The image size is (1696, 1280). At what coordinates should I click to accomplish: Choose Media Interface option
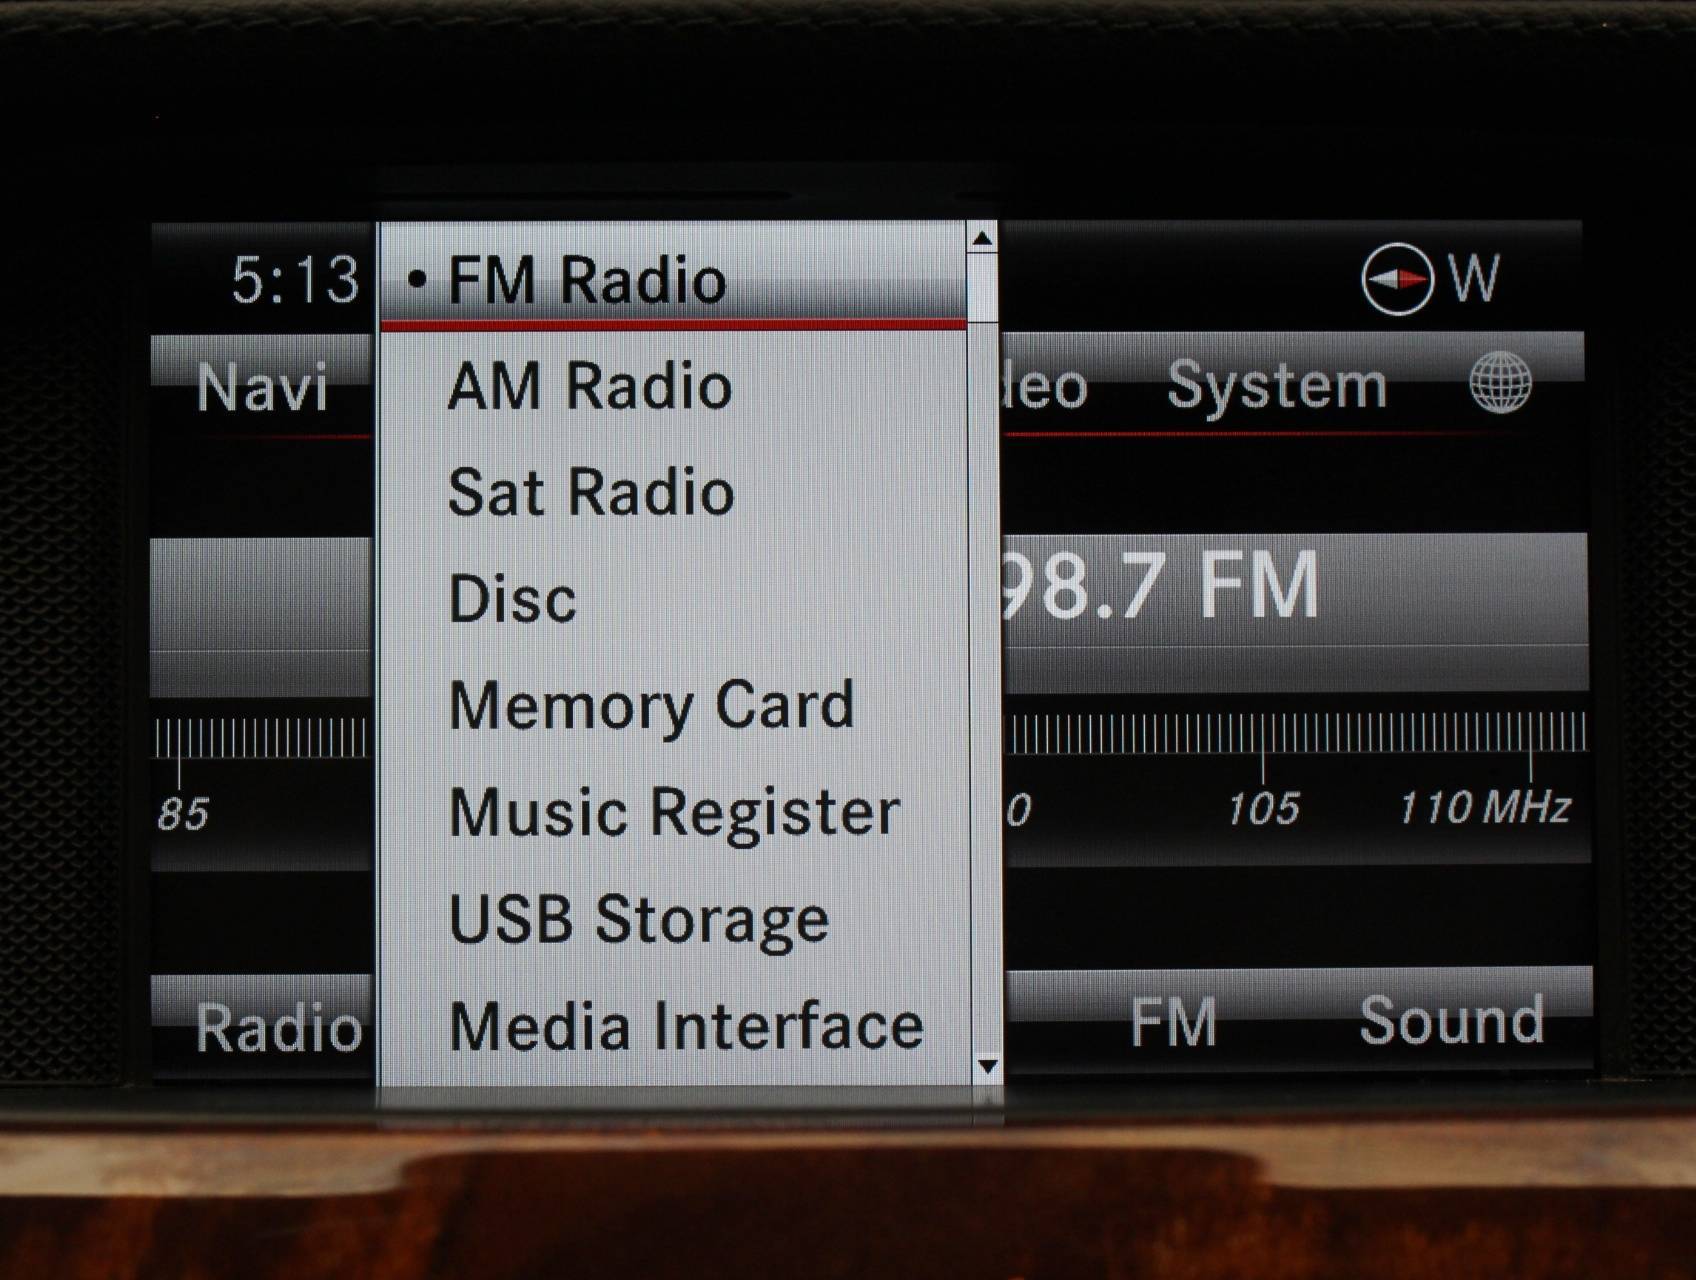coord(686,1026)
